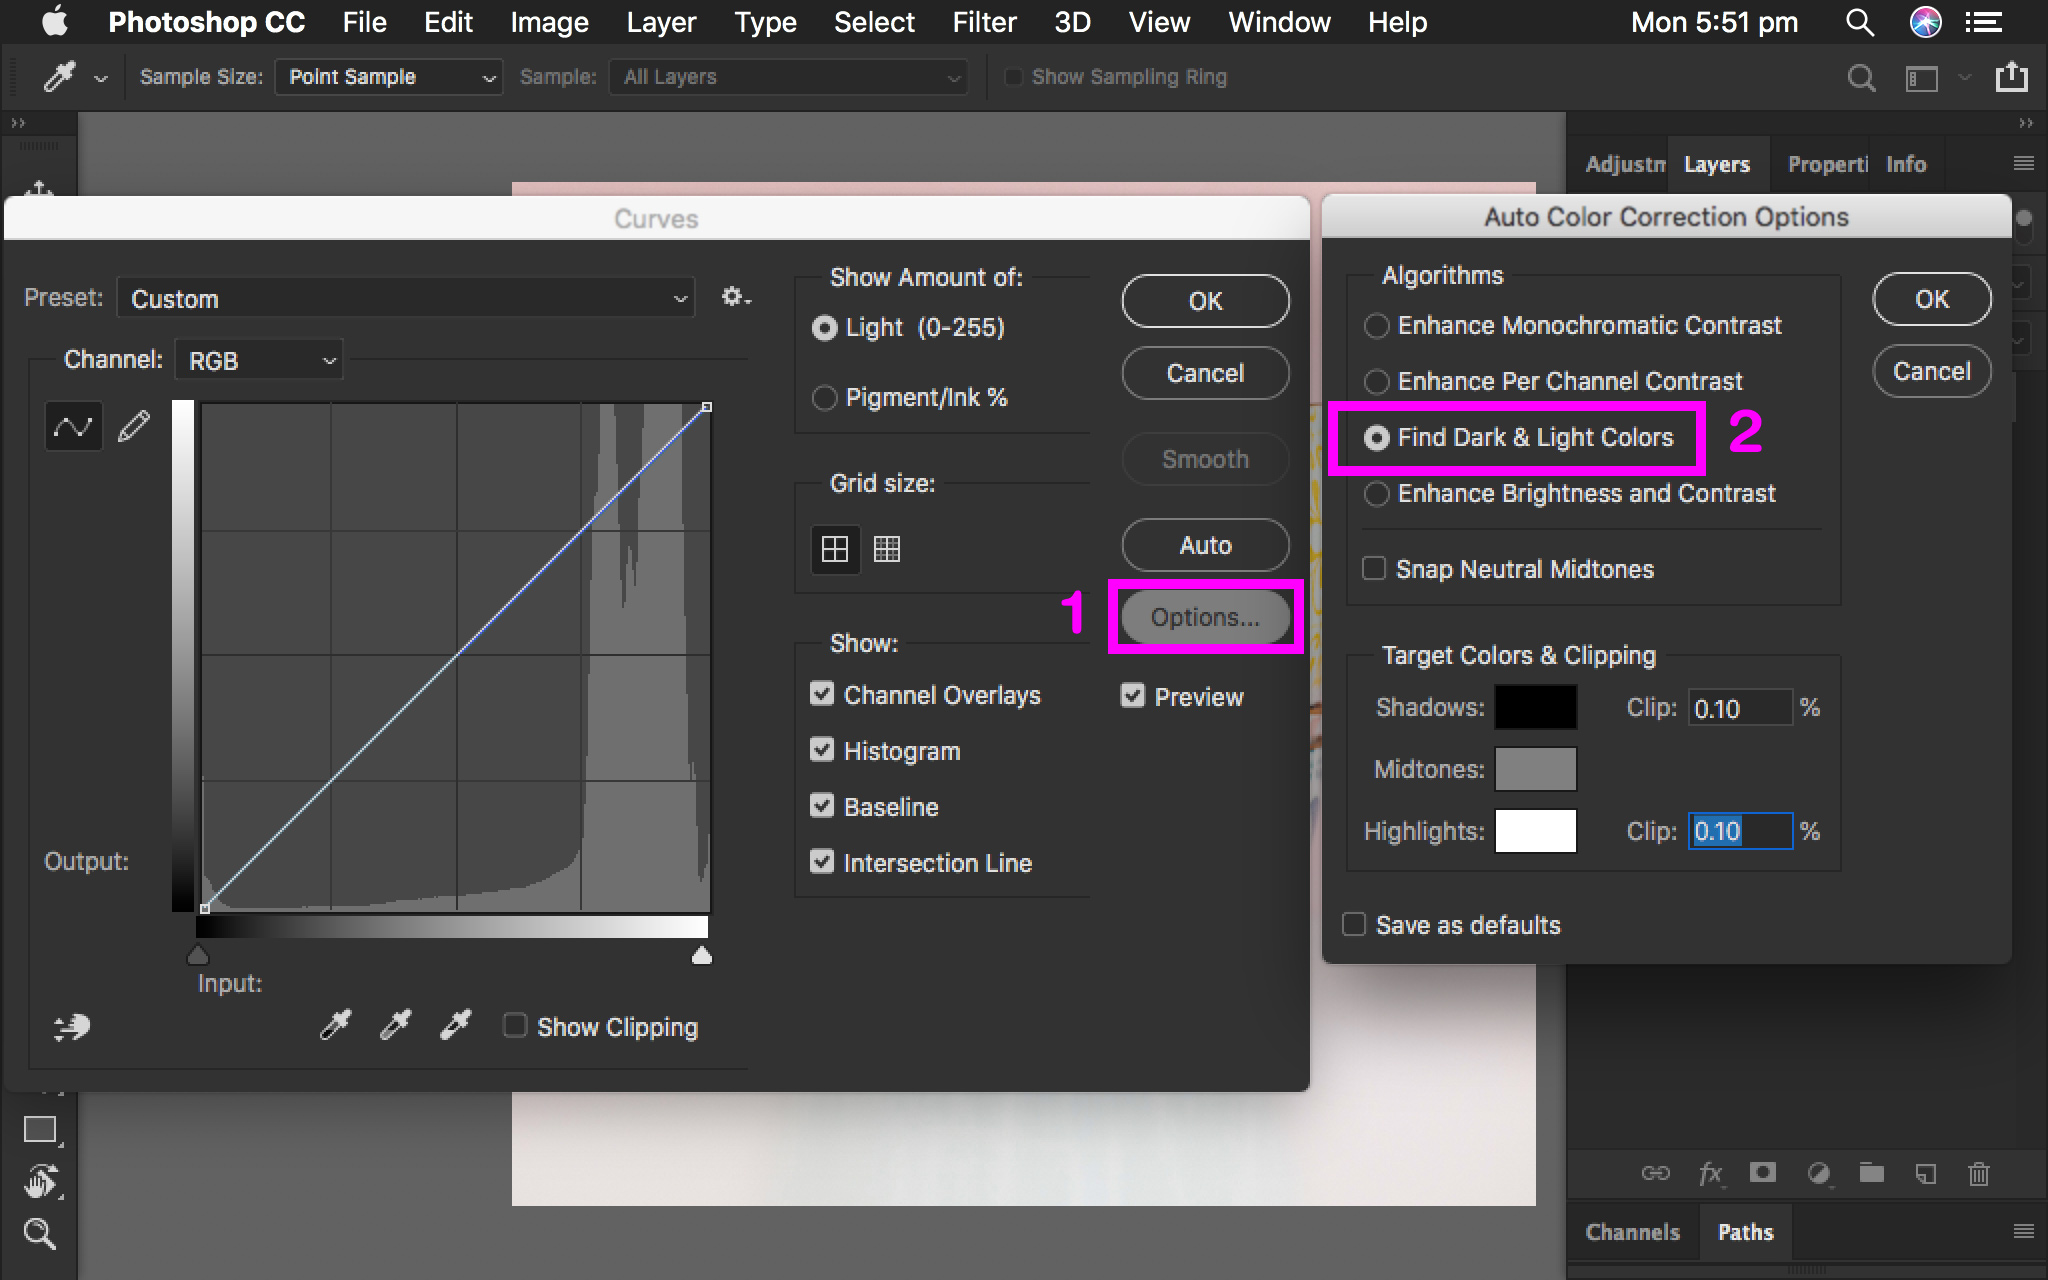Switch Curves grid to the fine grid size
This screenshot has width=2048, height=1280.
[888, 548]
